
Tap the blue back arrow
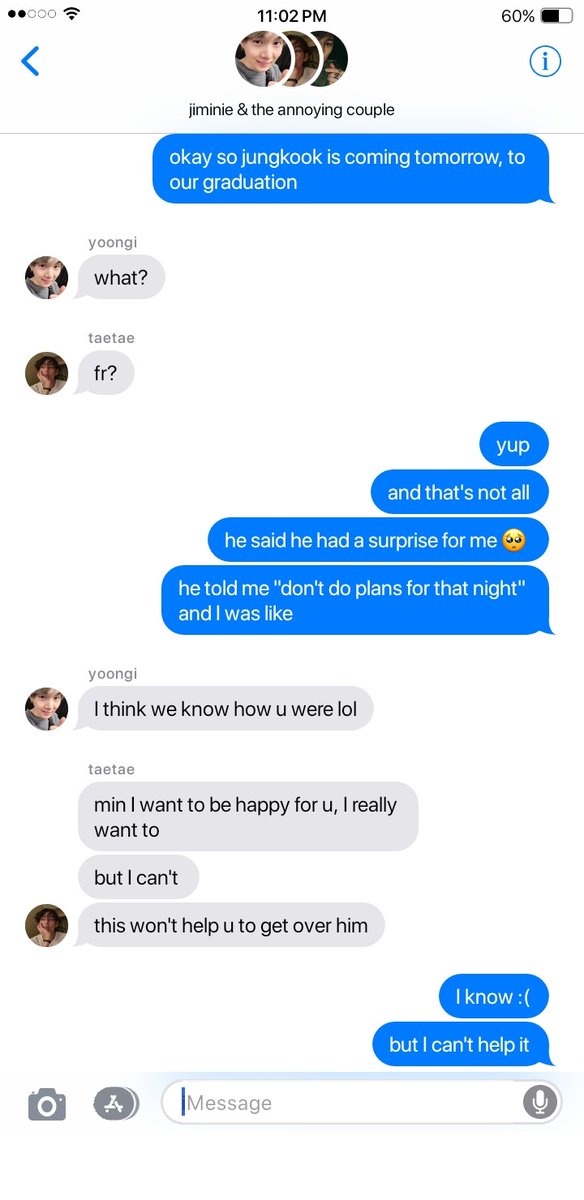pos(30,61)
